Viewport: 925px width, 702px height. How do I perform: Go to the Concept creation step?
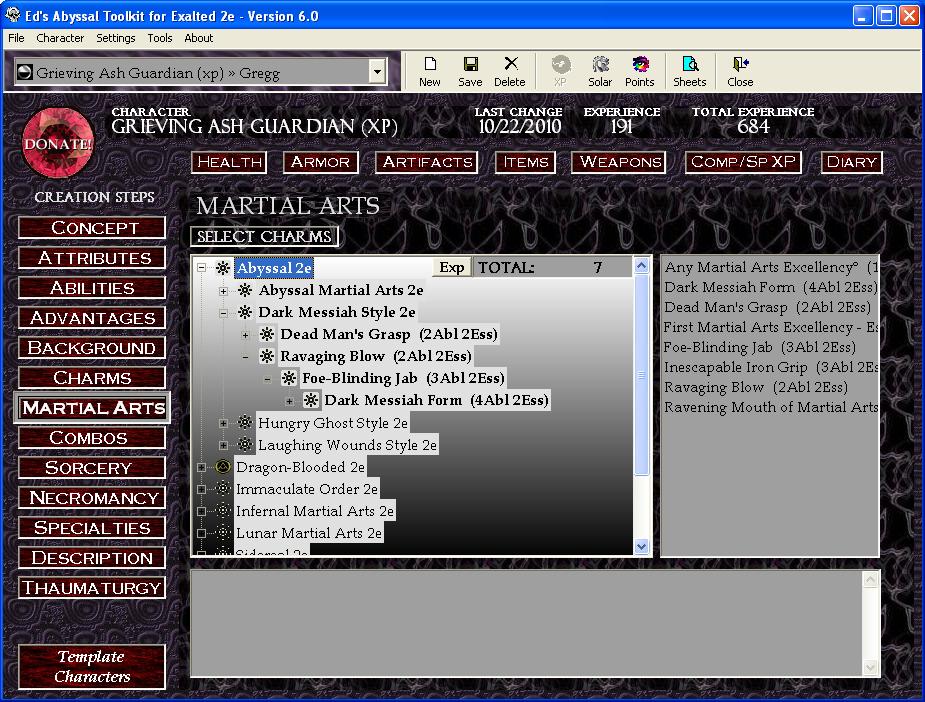[92, 228]
